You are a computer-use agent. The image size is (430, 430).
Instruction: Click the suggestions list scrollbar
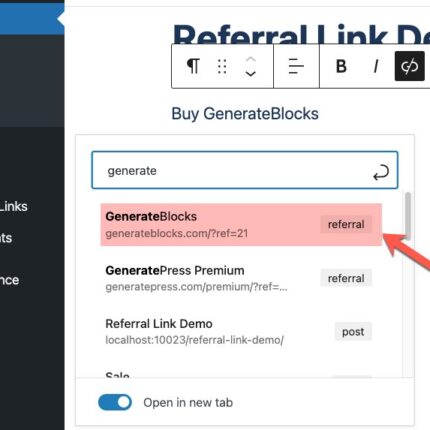coord(408,216)
